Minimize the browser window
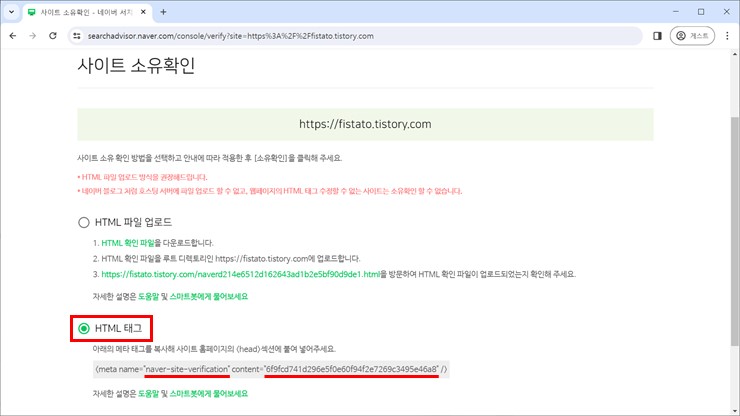The width and height of the screenshot is (740, 416). coord(676,12)
